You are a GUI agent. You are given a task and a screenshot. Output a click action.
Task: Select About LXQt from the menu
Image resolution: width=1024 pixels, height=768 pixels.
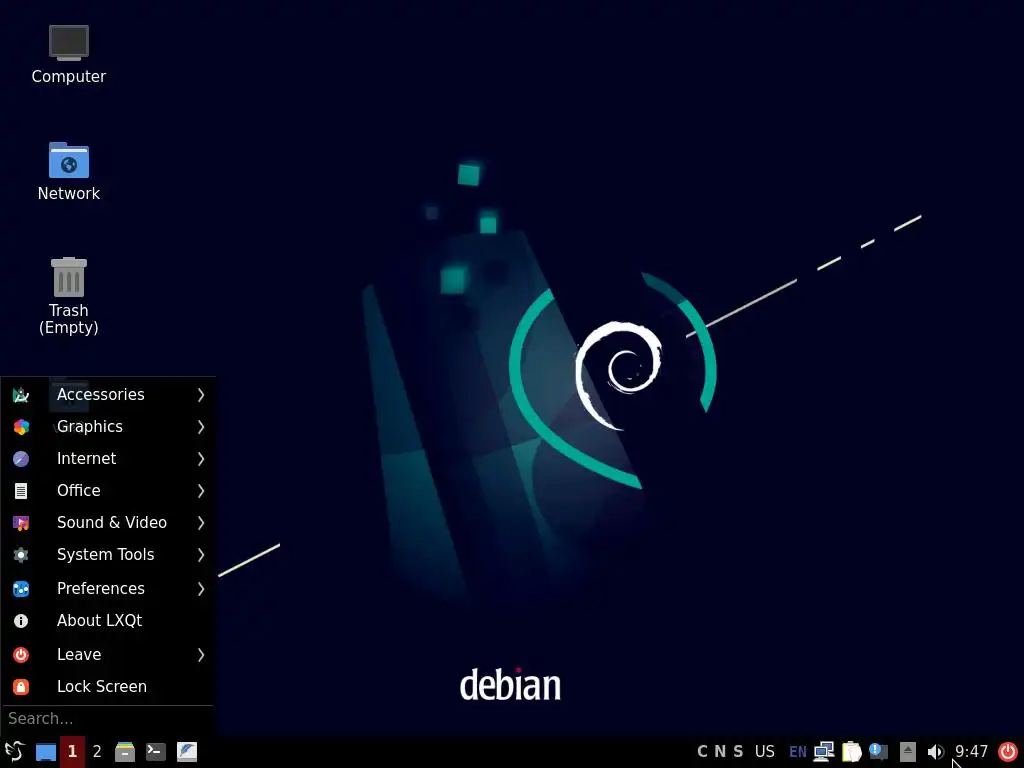click(108, 621)
